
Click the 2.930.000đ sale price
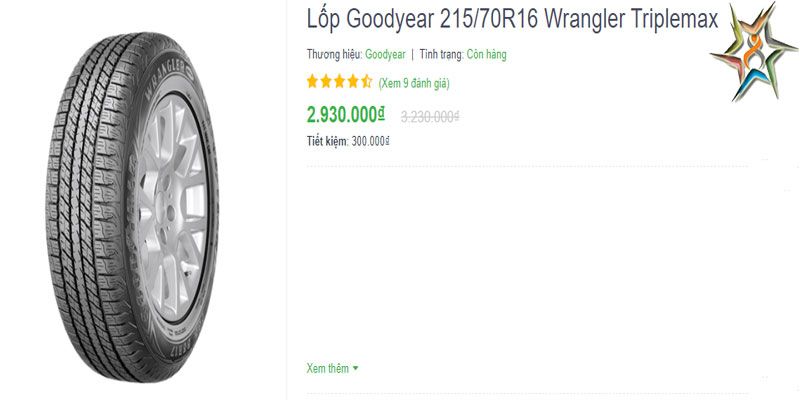[345, 115]
